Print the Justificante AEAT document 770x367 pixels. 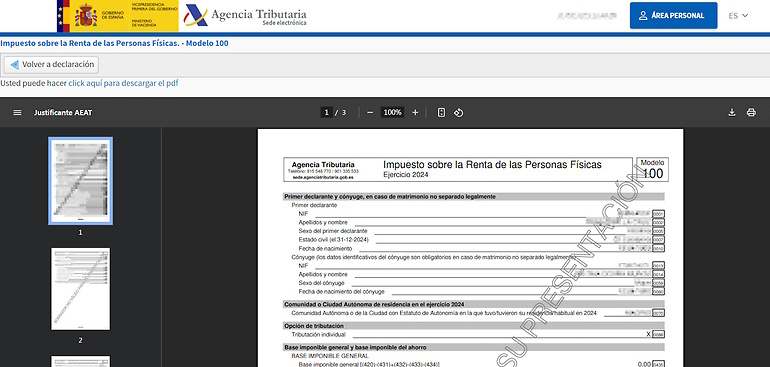click(x=751, y=113)
